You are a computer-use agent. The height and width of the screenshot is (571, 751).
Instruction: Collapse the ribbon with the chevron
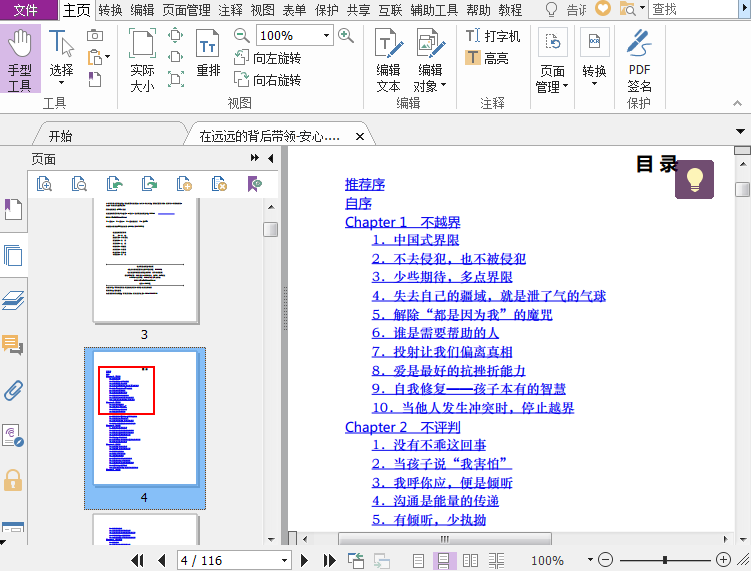tap(738, 103)
